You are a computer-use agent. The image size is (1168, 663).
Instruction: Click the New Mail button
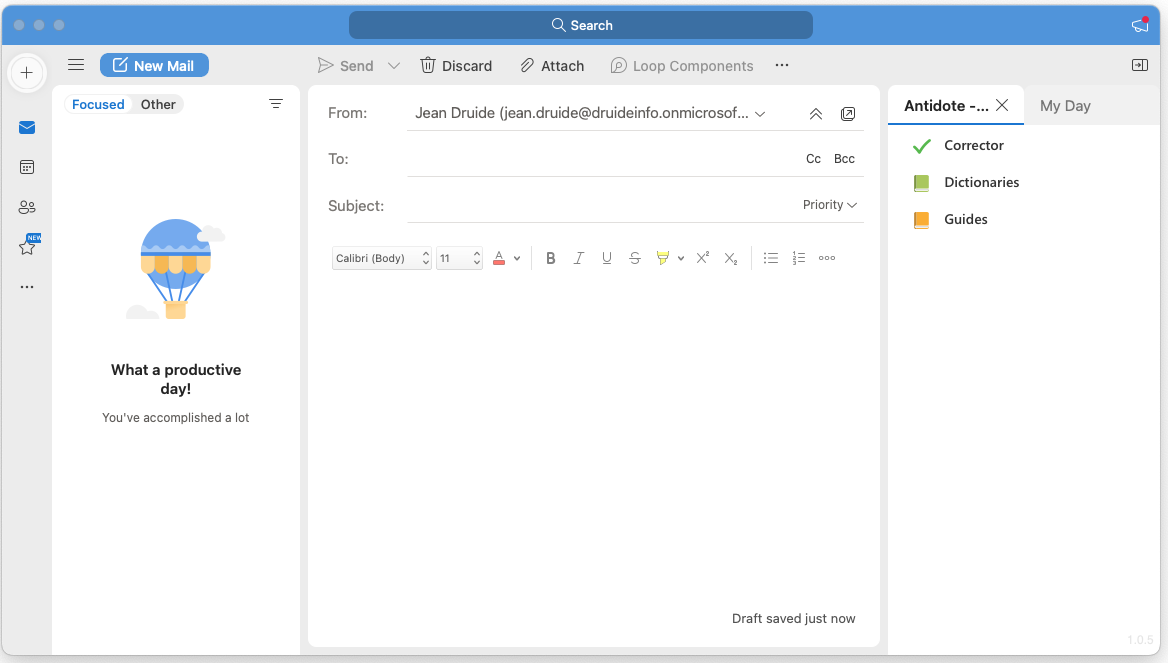click(154, 66)
